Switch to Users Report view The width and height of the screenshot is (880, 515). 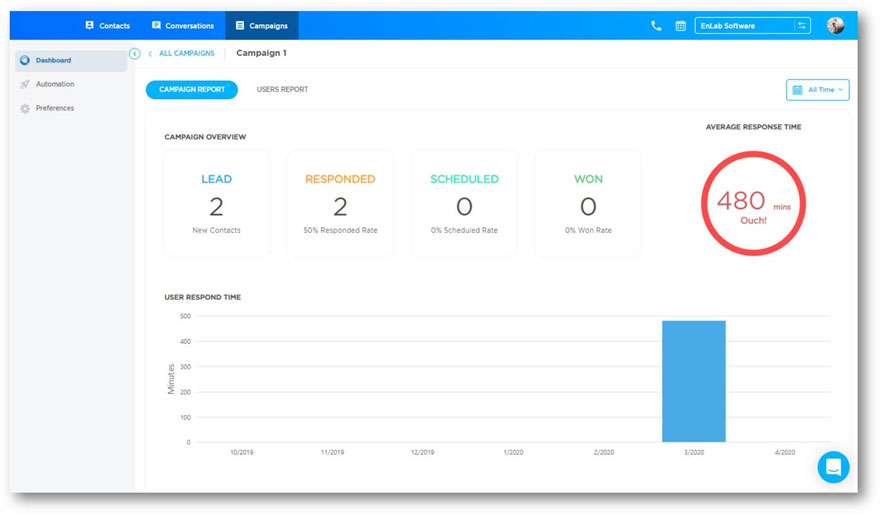(282, 90)
